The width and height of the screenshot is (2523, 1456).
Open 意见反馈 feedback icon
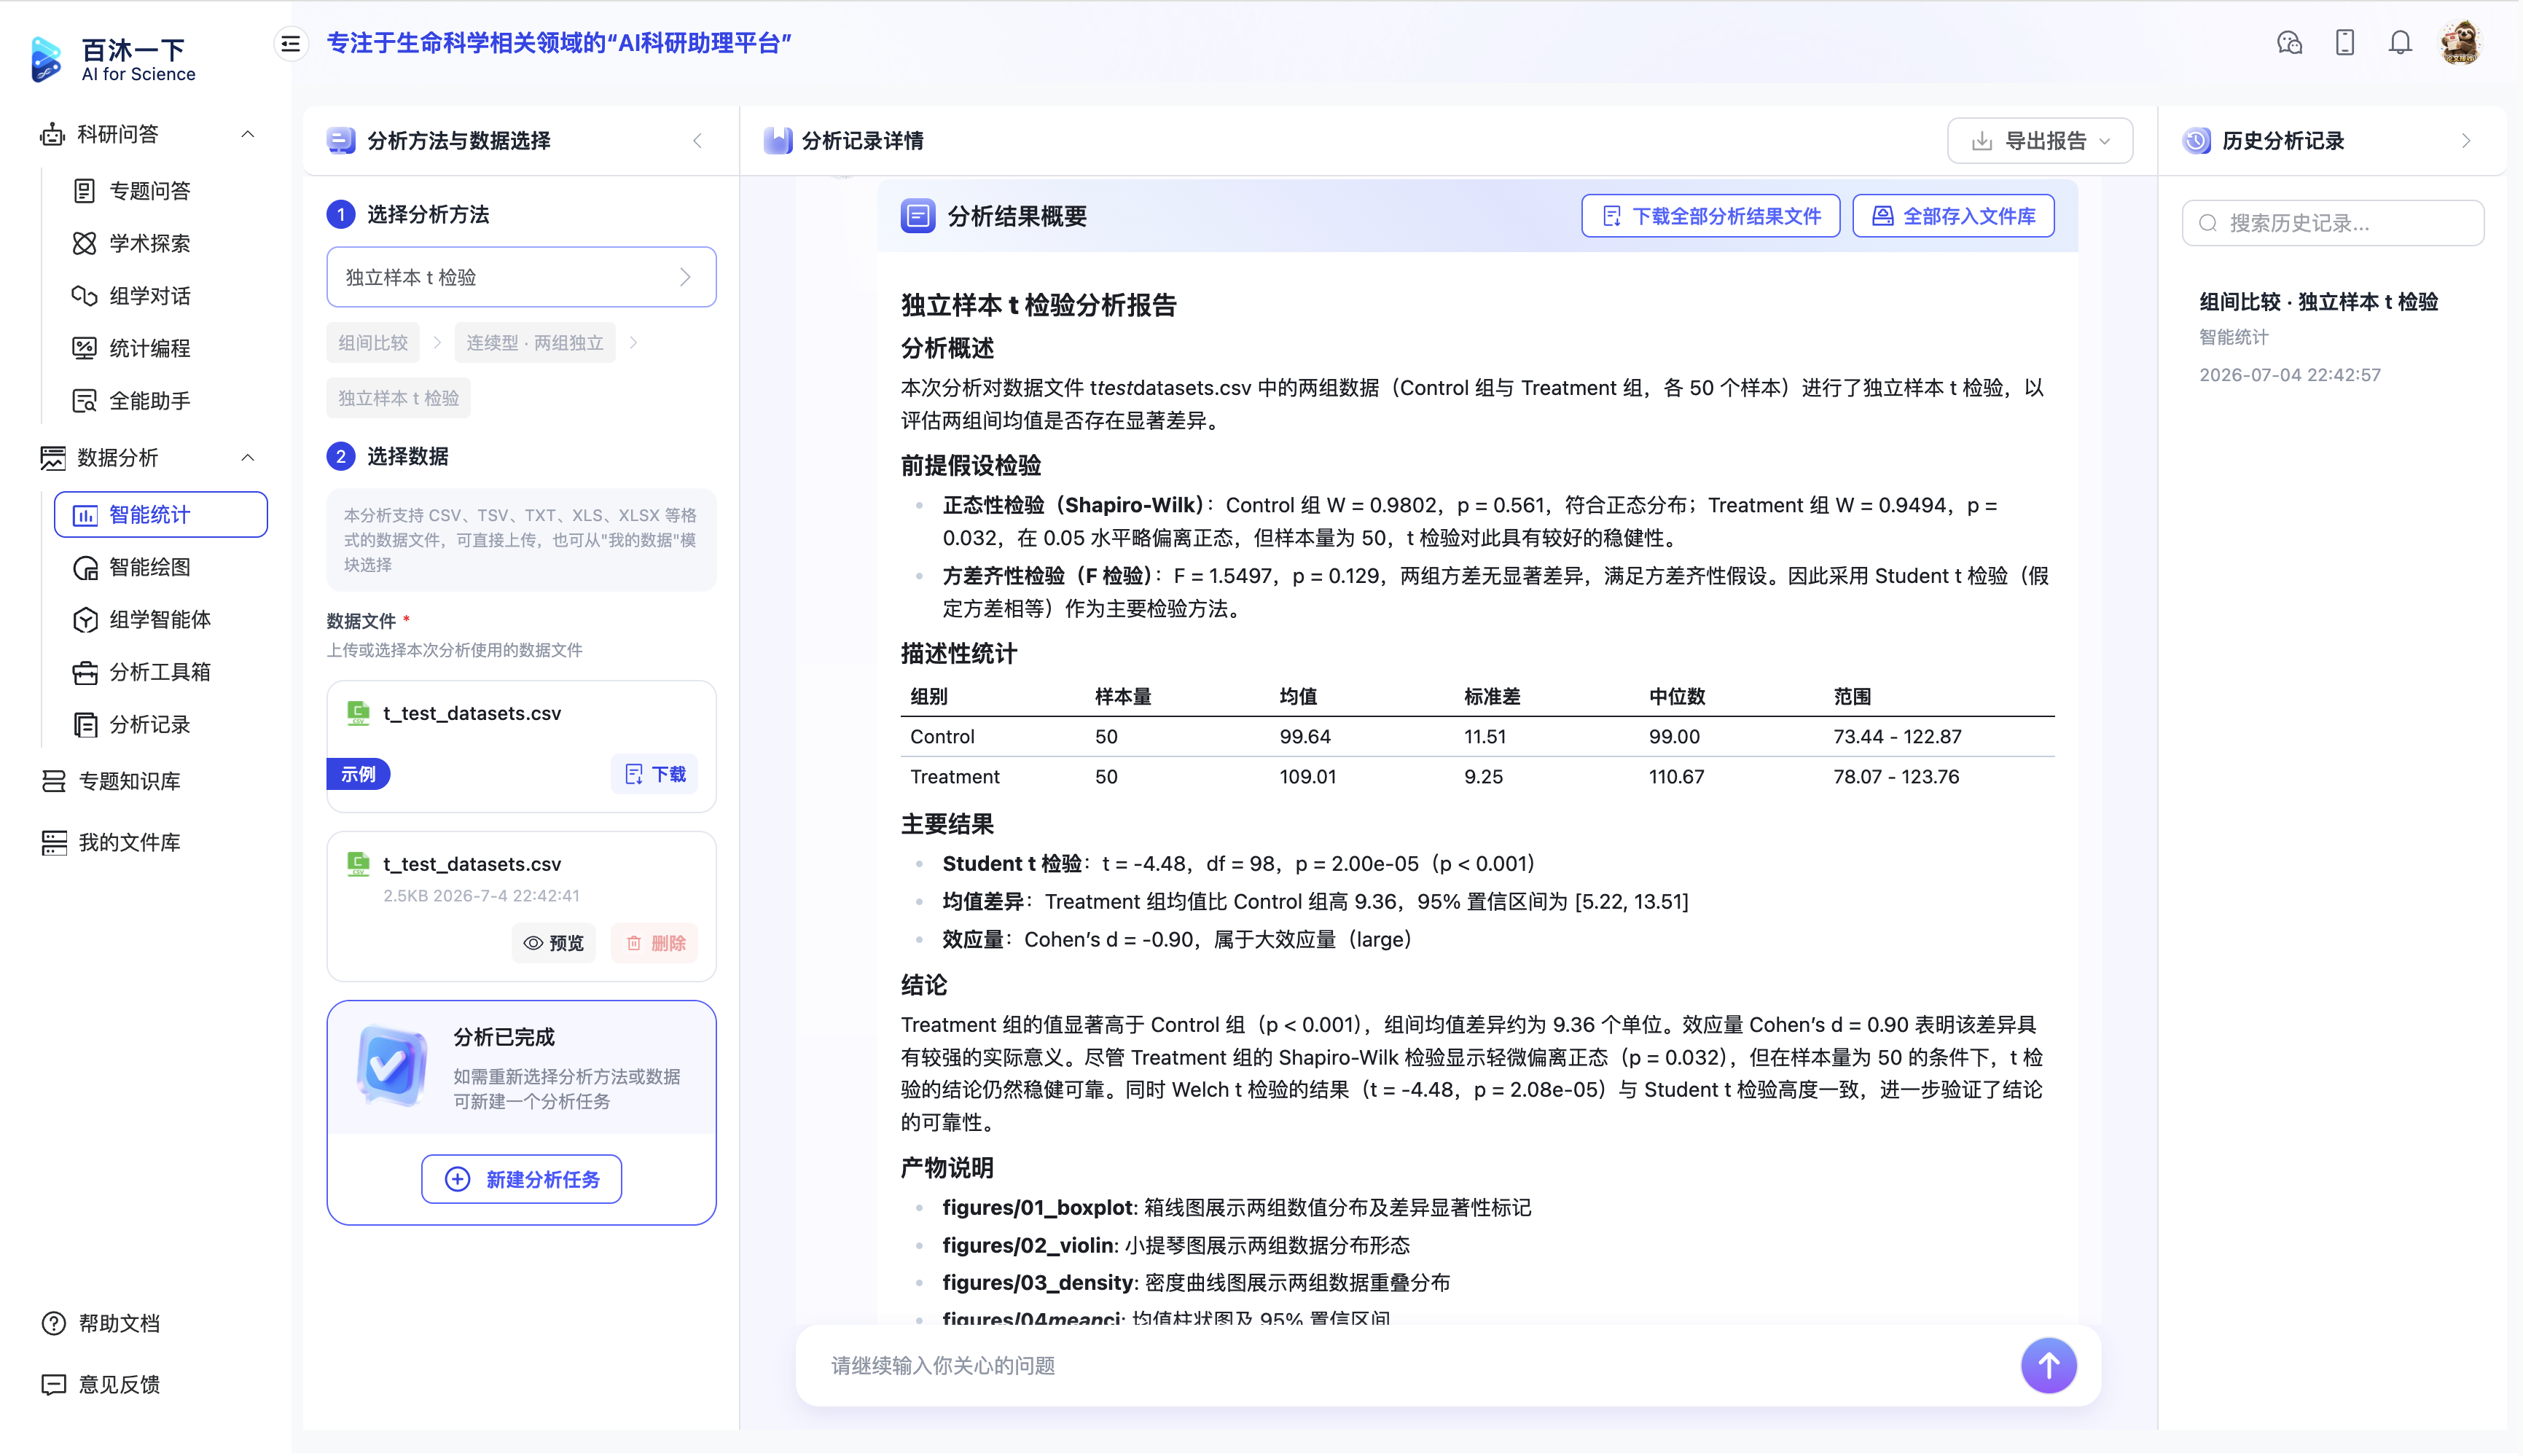pyautogui.click(x=53, y=1384)
